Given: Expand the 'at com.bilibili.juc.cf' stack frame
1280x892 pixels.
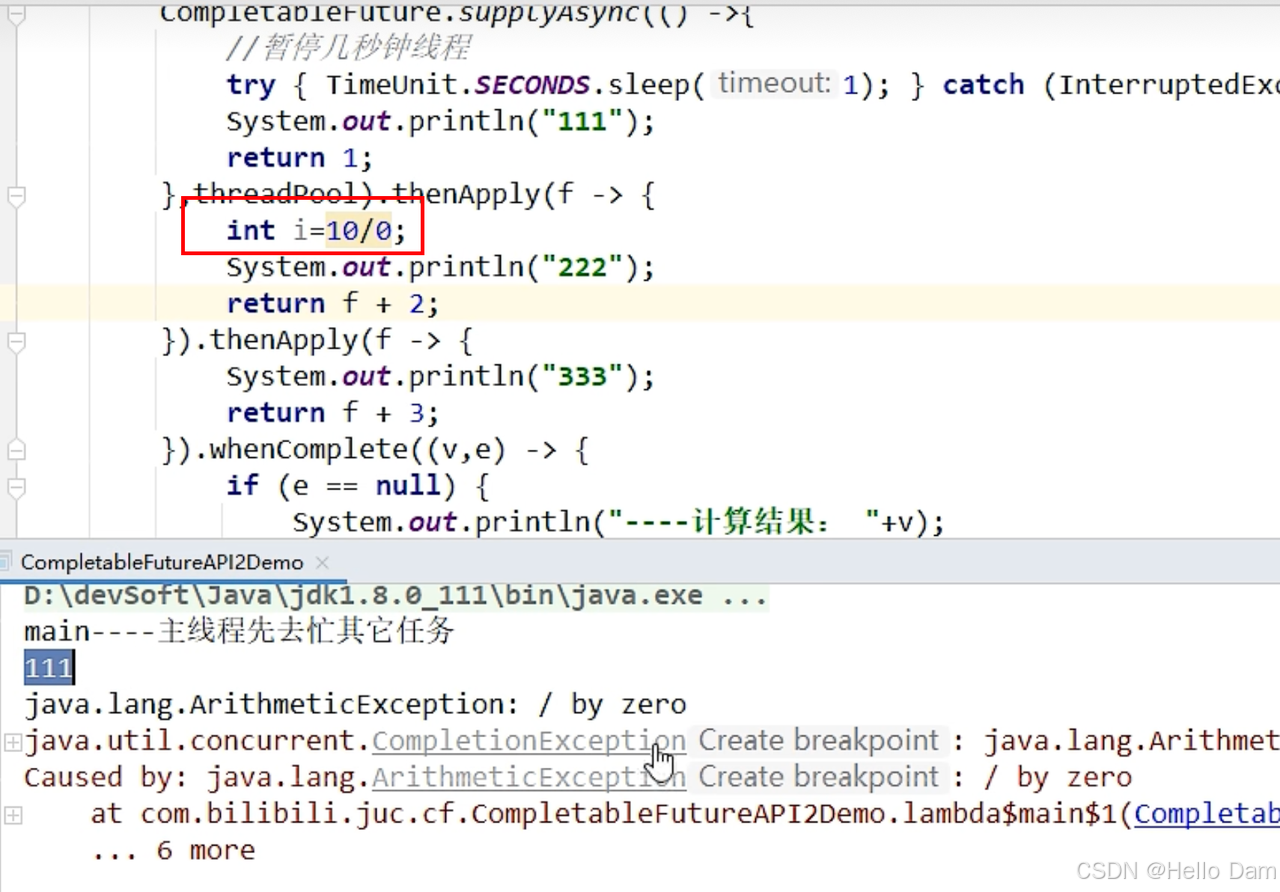Looking at the screenshot, I should click(x=12, y=815).
